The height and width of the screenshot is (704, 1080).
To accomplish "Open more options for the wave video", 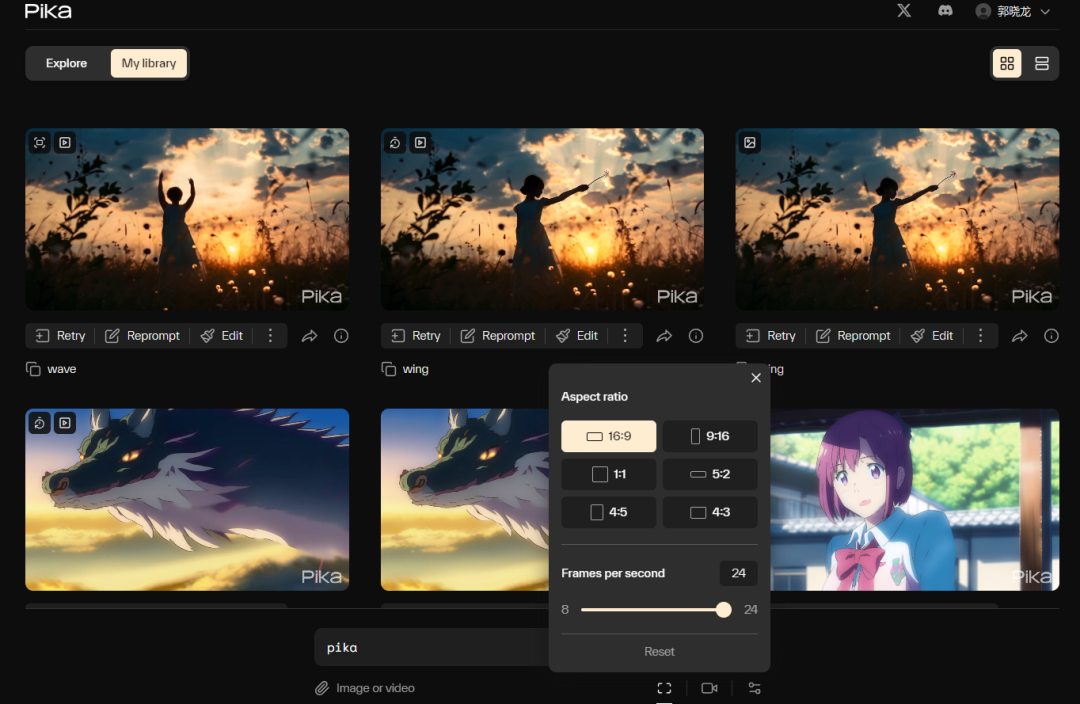I will (x=270, y=335).
